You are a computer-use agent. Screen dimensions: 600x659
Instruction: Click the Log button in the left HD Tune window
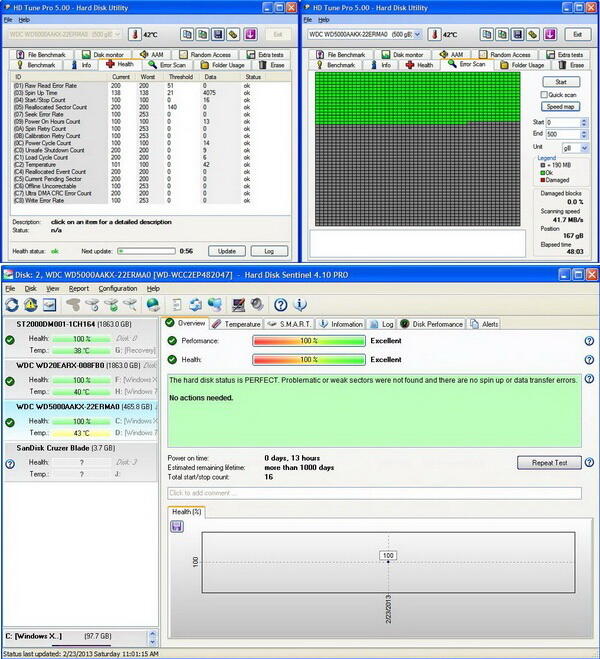(269, 251)
